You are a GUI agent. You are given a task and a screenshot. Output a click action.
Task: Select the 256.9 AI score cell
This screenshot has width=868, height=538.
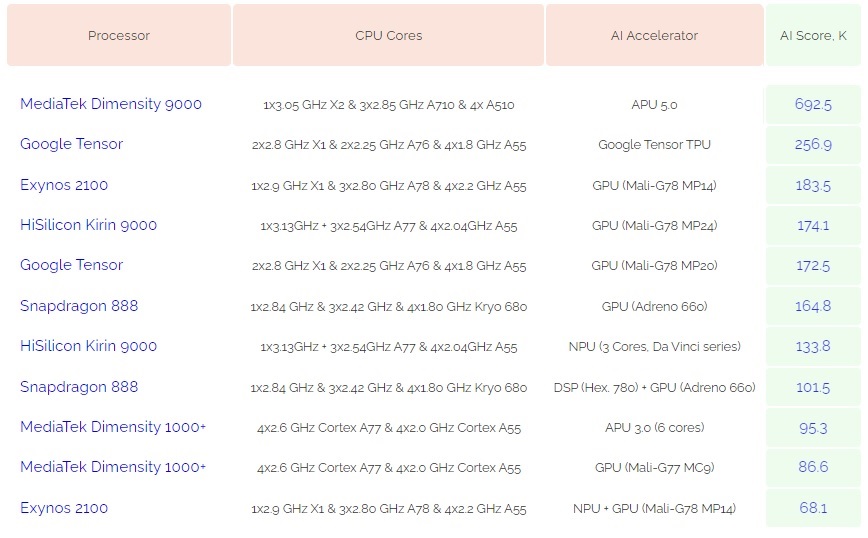[x=813, y=144]
